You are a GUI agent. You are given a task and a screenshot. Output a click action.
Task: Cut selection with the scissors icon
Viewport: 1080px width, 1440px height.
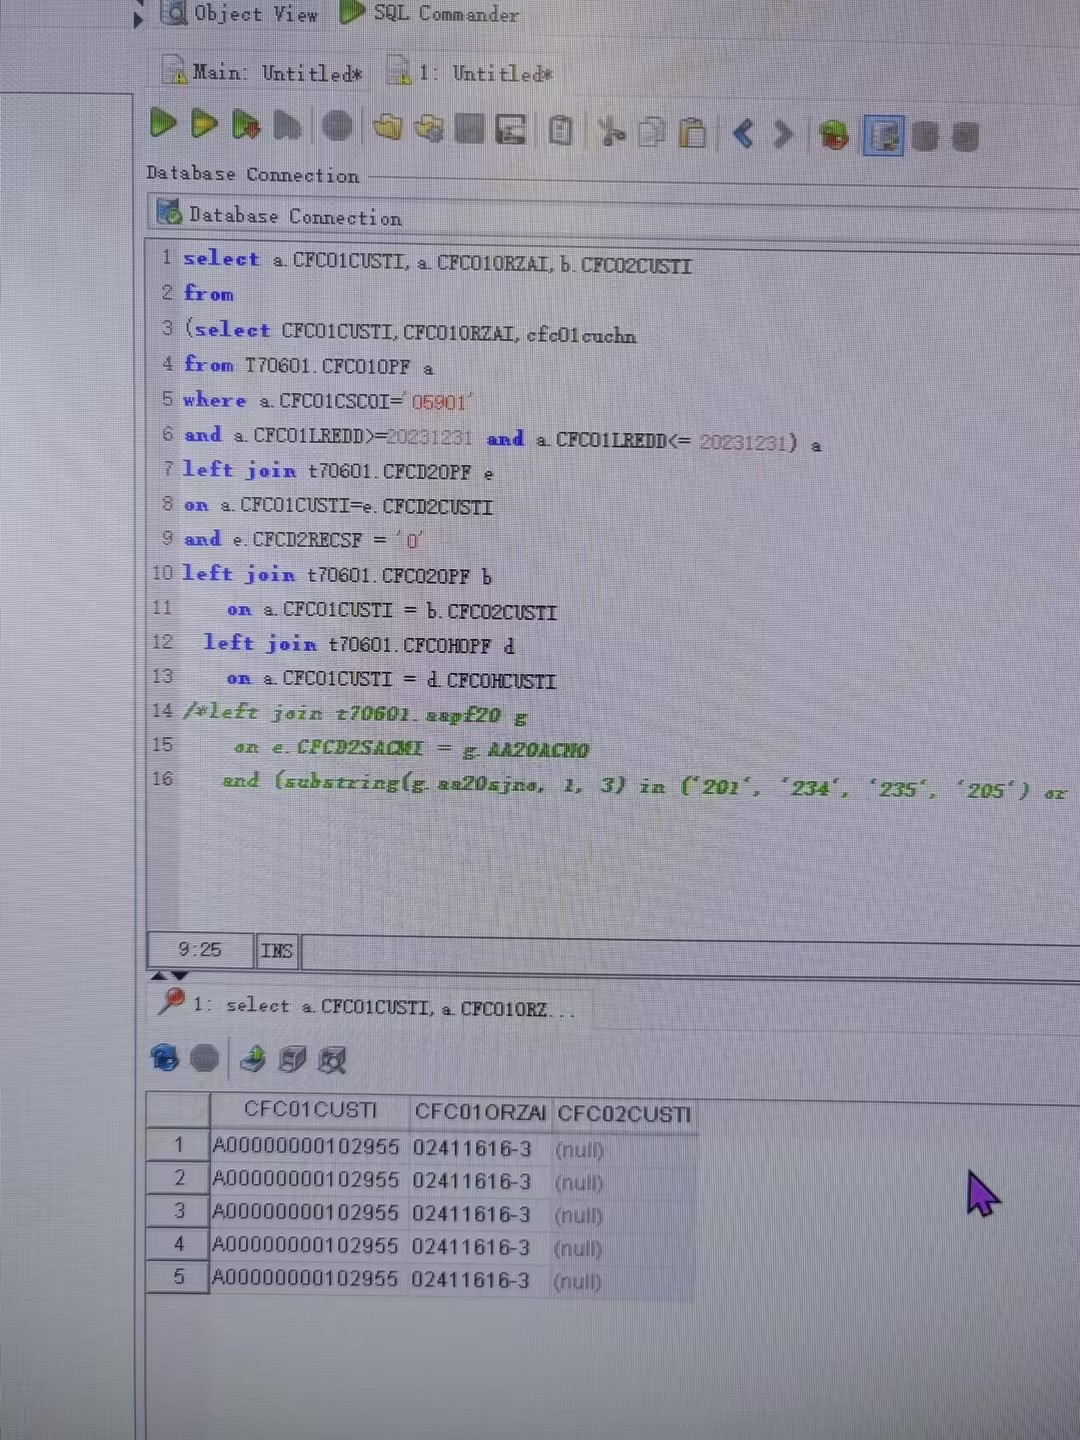coord(611,131)
